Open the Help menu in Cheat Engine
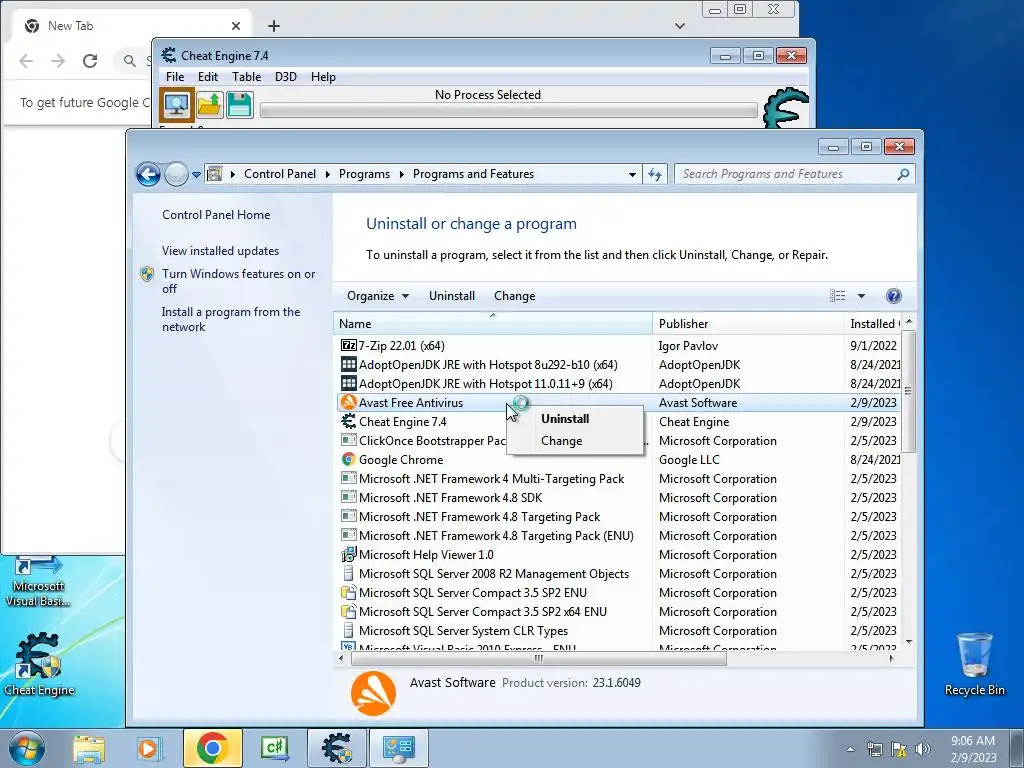The height and width of the screenshot is (768, 1024). coord(323,77)
